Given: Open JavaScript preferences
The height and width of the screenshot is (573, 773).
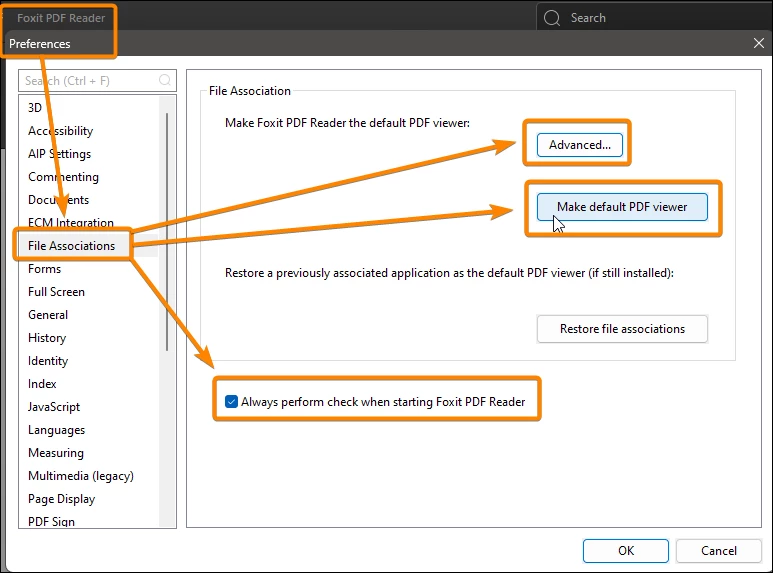Looking at the screenshot, I should pos(54,407).
